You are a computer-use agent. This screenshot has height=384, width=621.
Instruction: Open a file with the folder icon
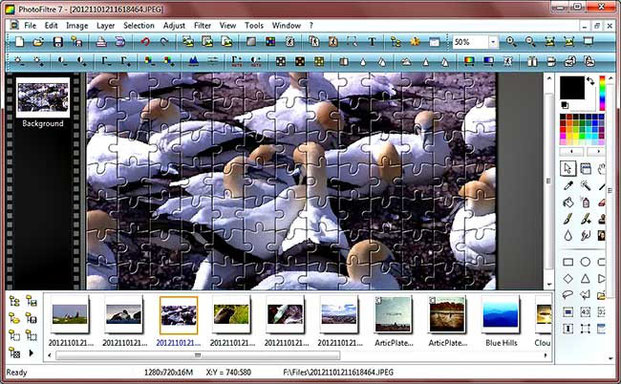38,42
